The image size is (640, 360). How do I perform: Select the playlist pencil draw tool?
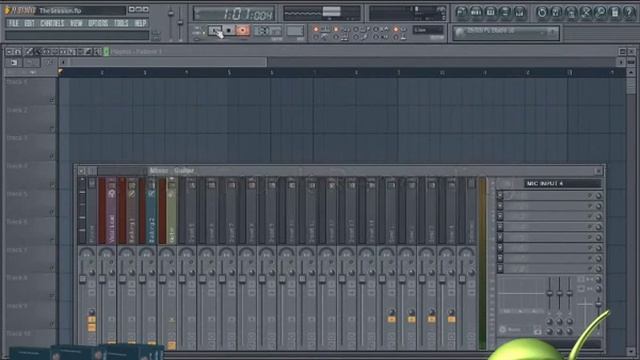click(28, 52)
